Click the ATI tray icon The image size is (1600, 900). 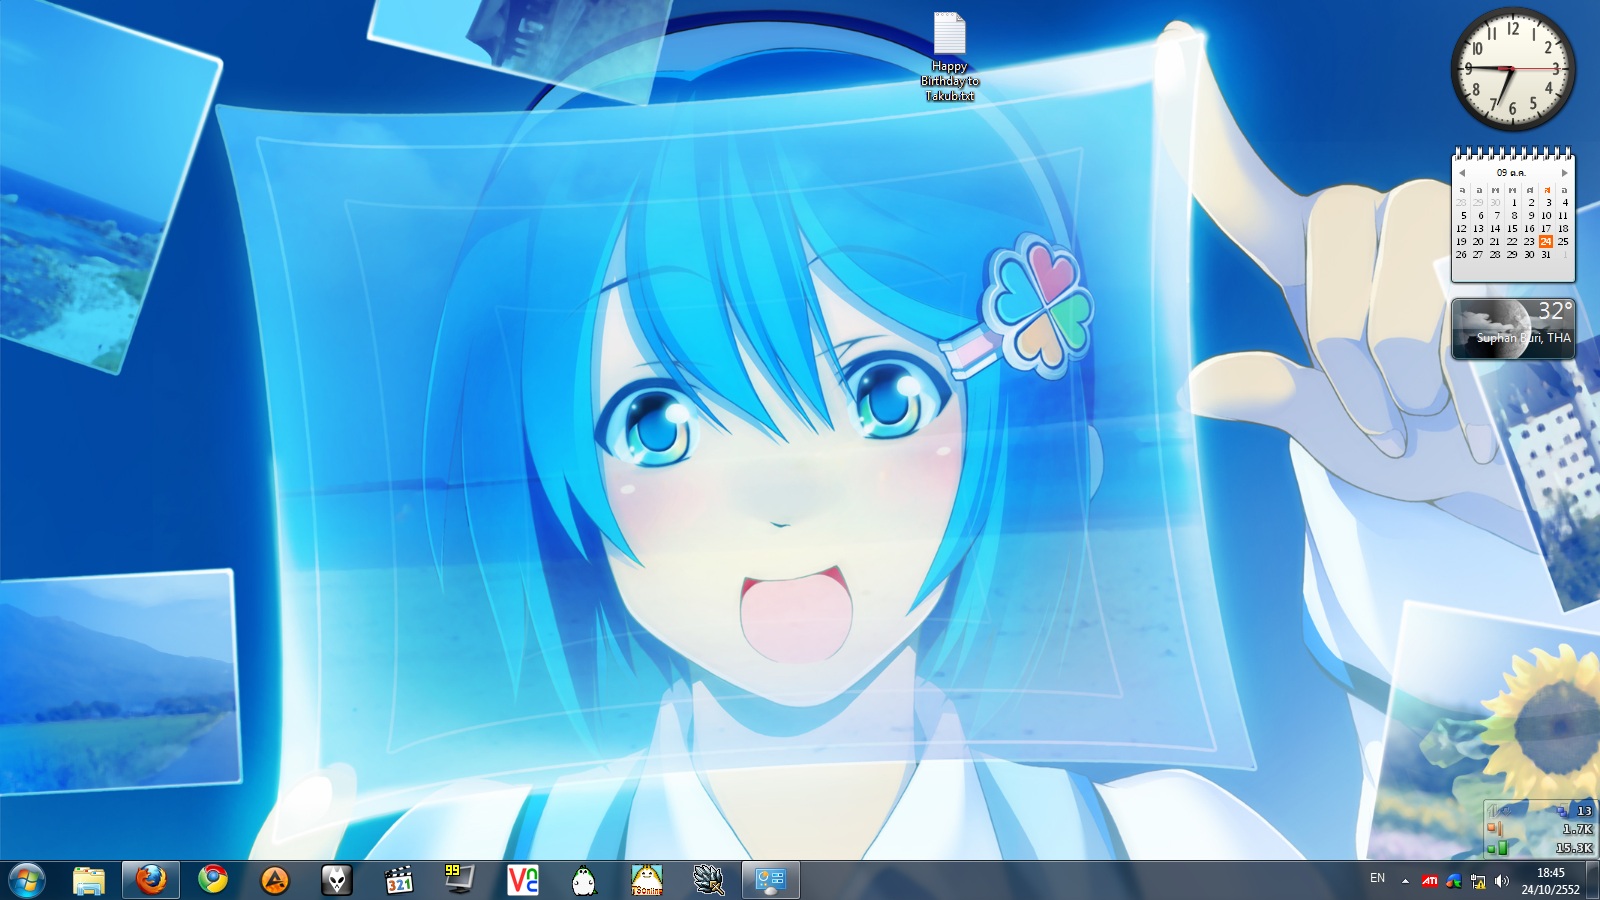pos(1430,881)
